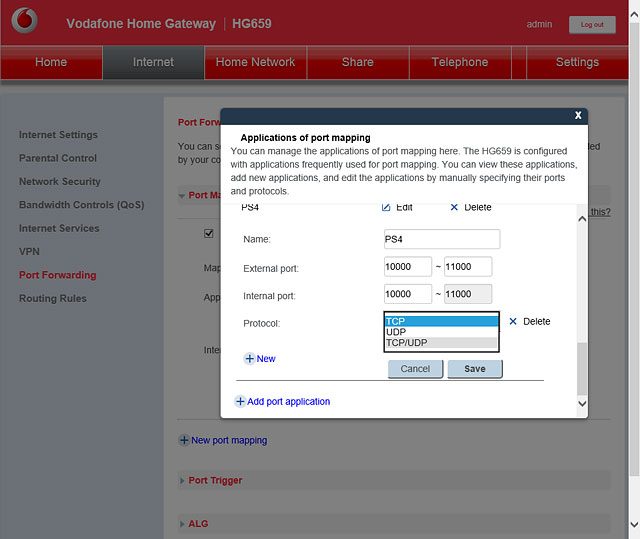Screen dimensions: 640x539
Task: Open VPN in sidebar
Action: click(29, 251)
